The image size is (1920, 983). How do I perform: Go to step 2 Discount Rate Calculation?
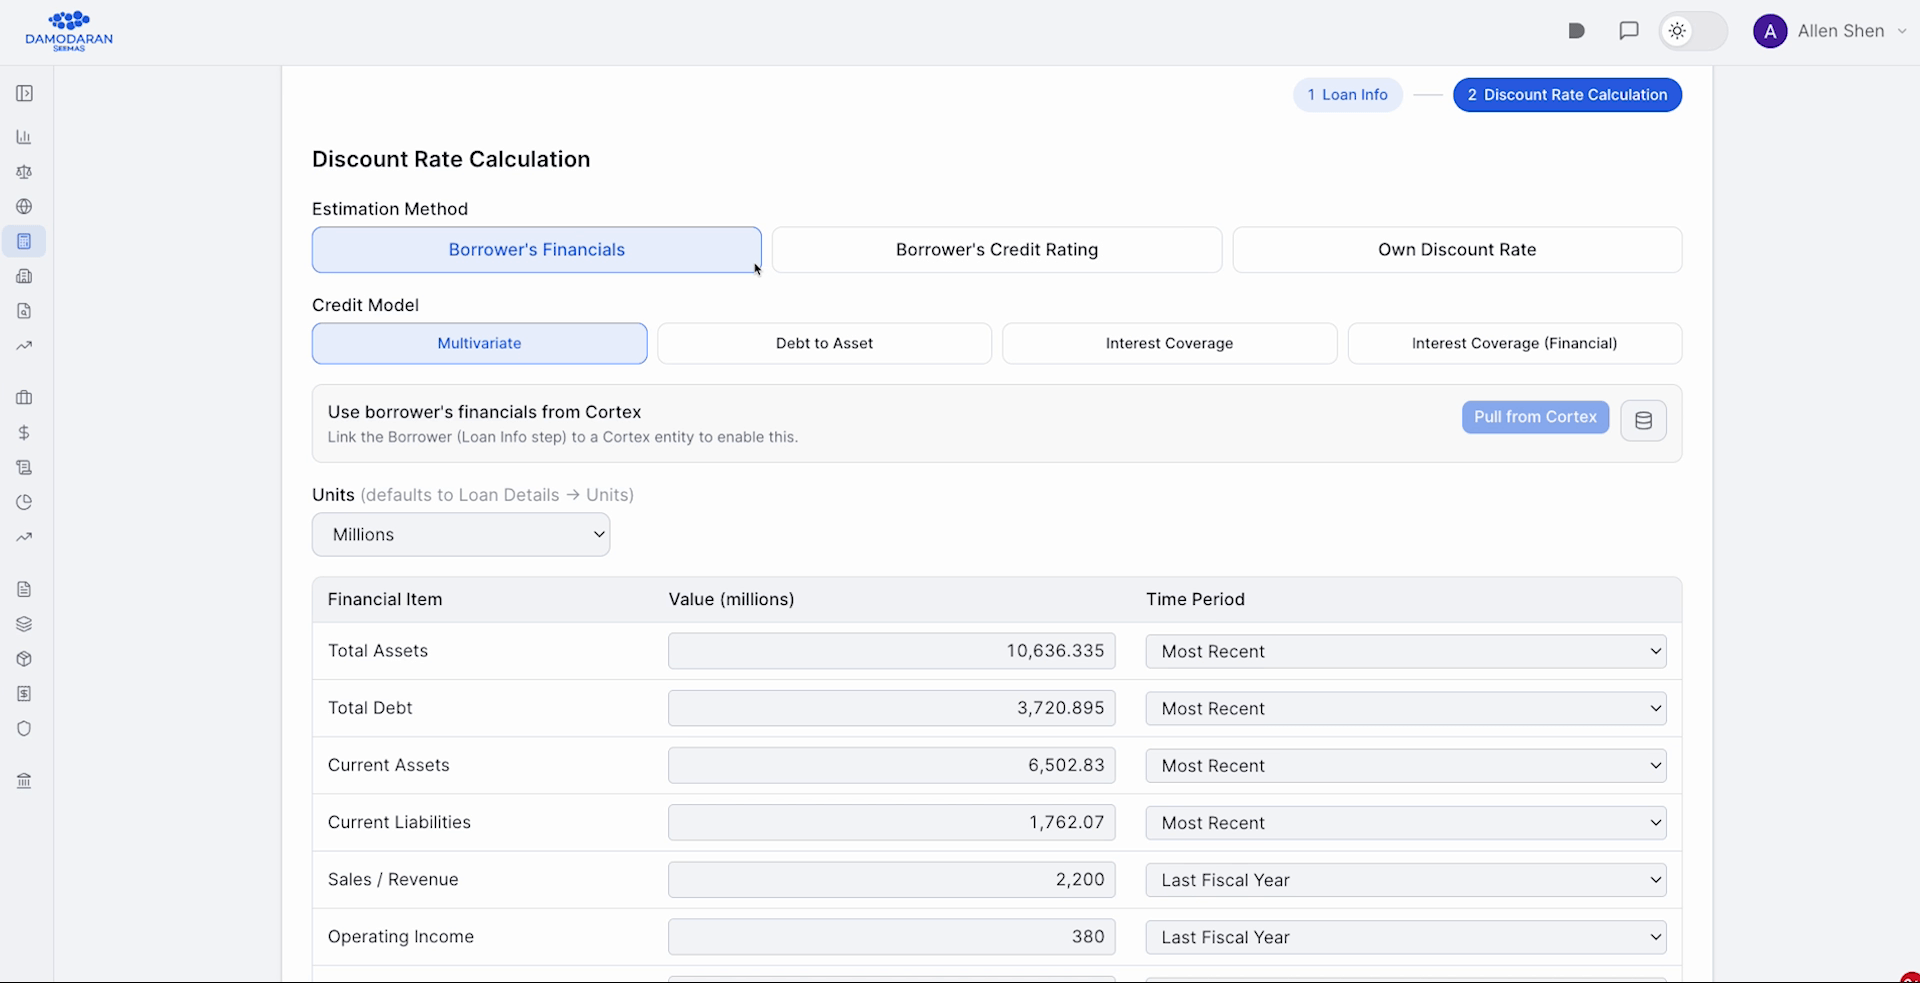pyautogui.click(x=1567, y=95)
